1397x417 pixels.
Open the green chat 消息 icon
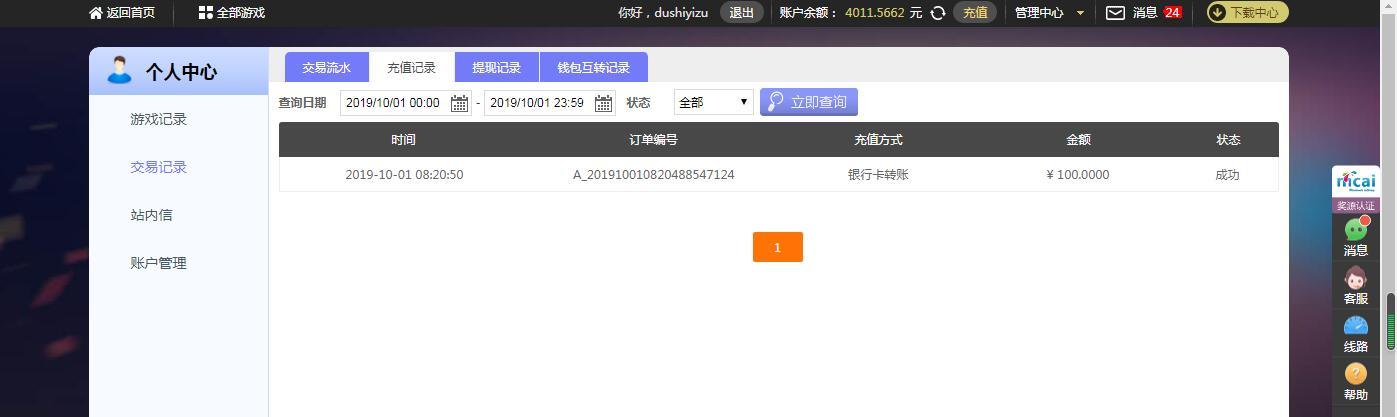[x=1356, y=229]
